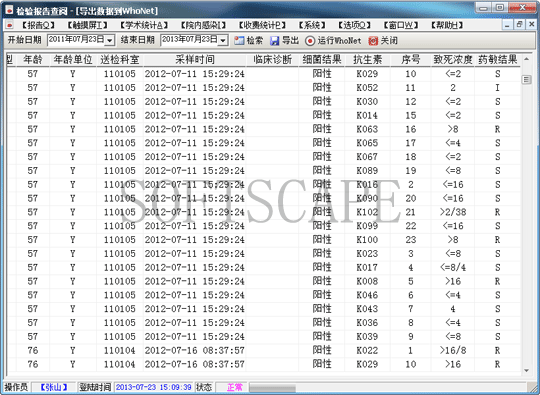
Task: Select concentration cell <=8/4
Action: pyautogui.click(x=453, y=267)
